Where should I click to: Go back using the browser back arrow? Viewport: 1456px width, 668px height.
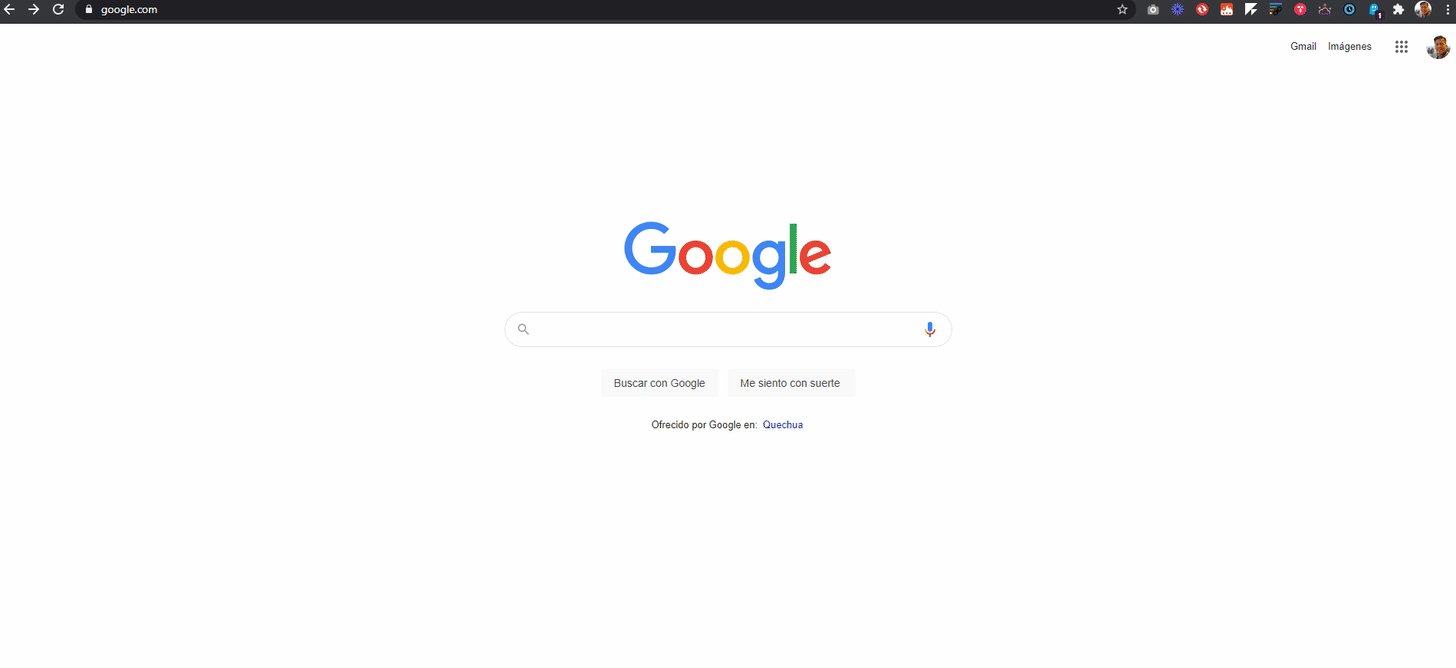(9, 9)
